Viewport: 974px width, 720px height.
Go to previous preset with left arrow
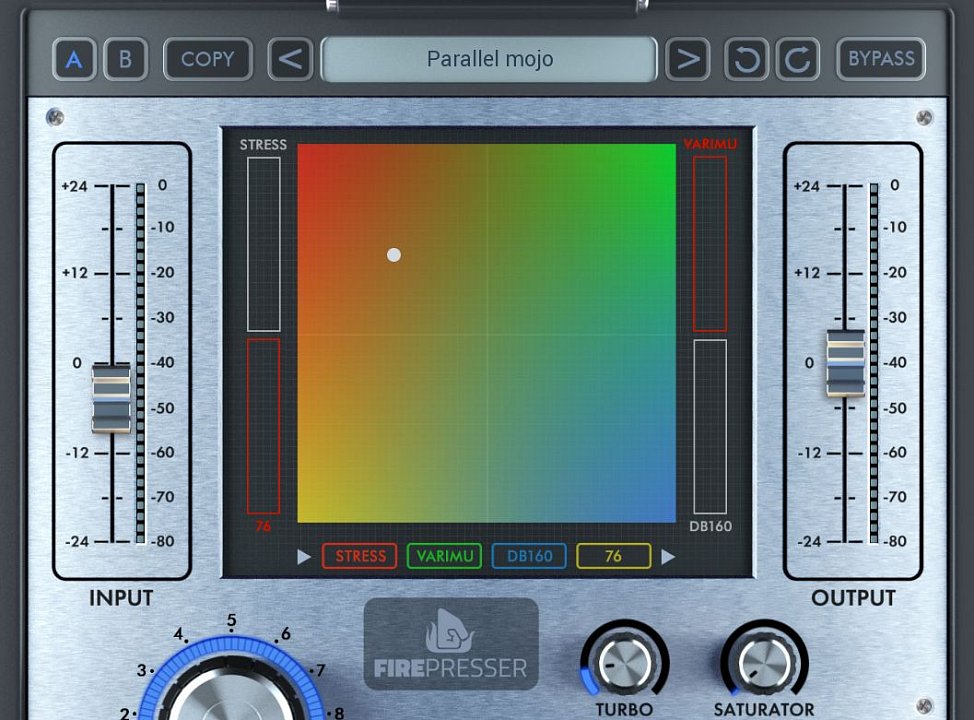[x=290, y=59]
